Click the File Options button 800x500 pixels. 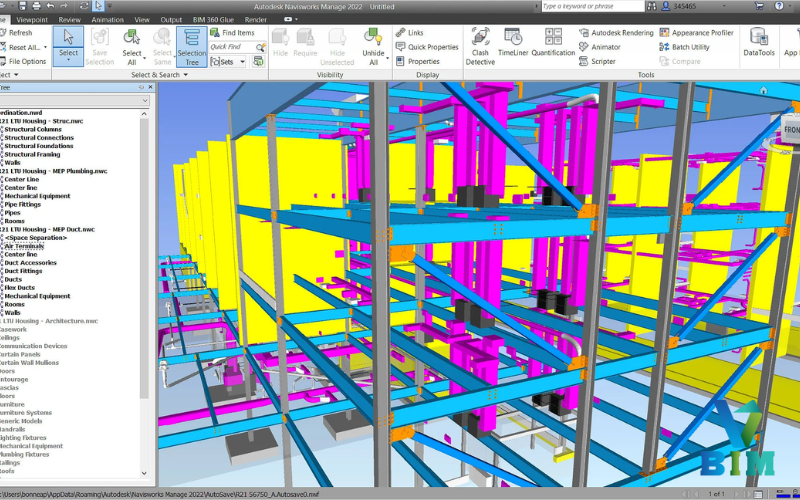(23, 61)
